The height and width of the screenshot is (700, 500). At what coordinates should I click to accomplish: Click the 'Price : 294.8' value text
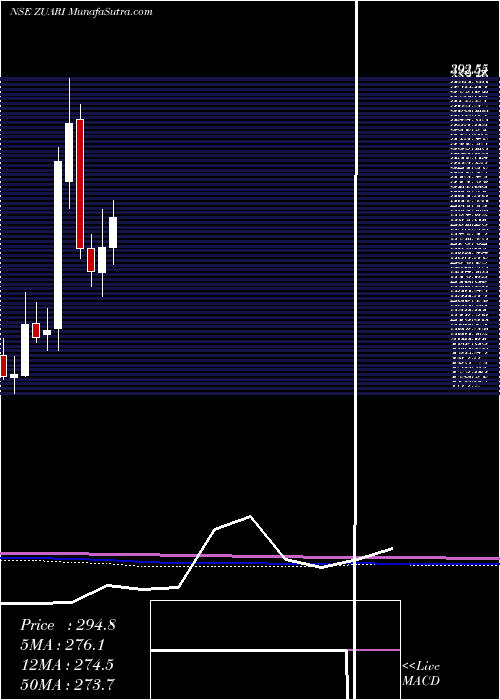(68, 625)
